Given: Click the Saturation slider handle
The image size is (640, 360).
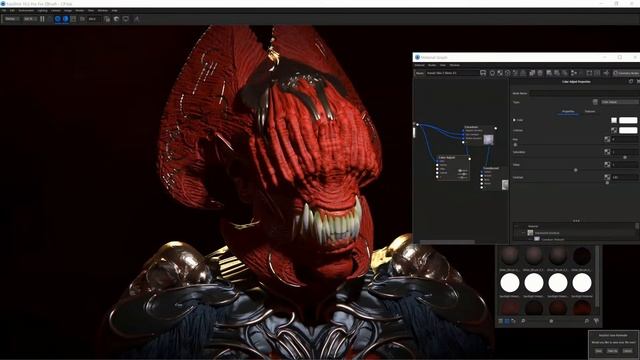Looking at the screenshot, I should coord(624,158).
